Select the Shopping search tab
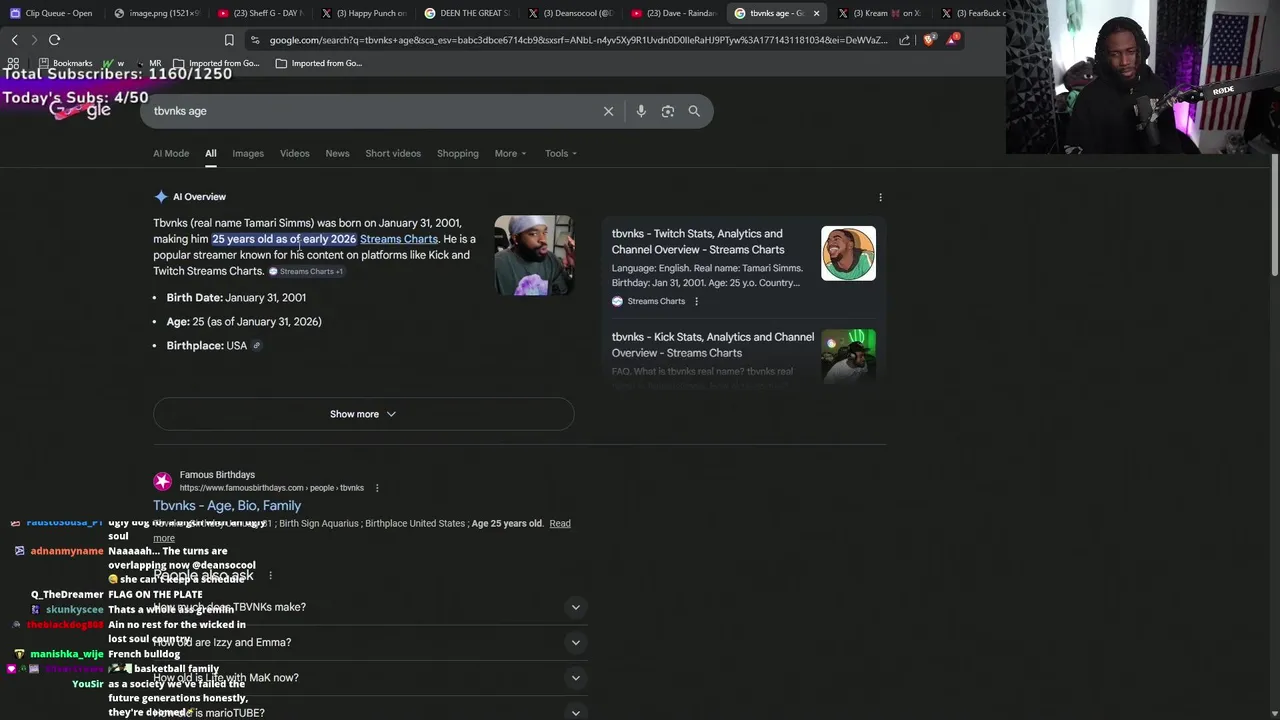This screenshot has height=720, width=1280. tap(458, 153)
